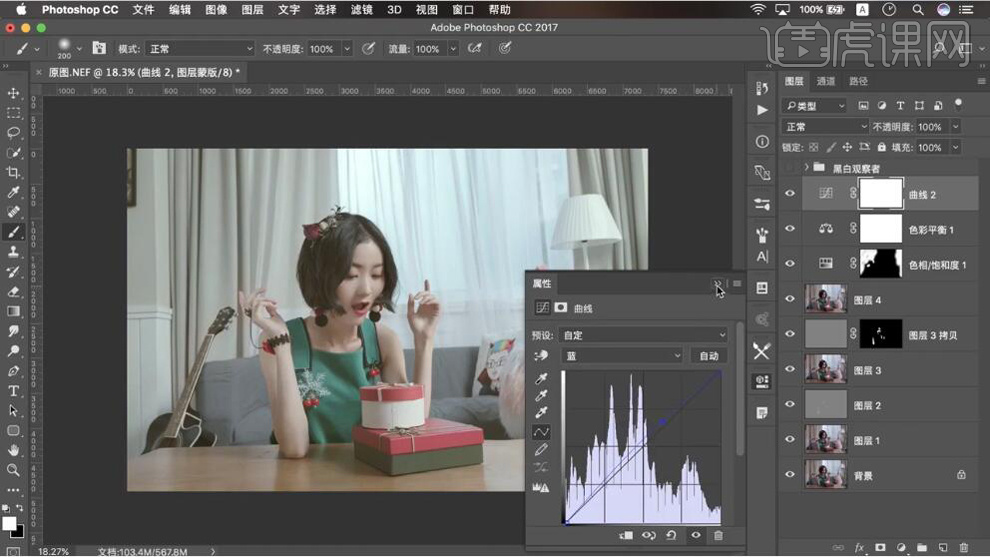Viewport: 990px width, 557px height.
Task: Hide the 图层 4 layer
Action: (x=790, y=299)
